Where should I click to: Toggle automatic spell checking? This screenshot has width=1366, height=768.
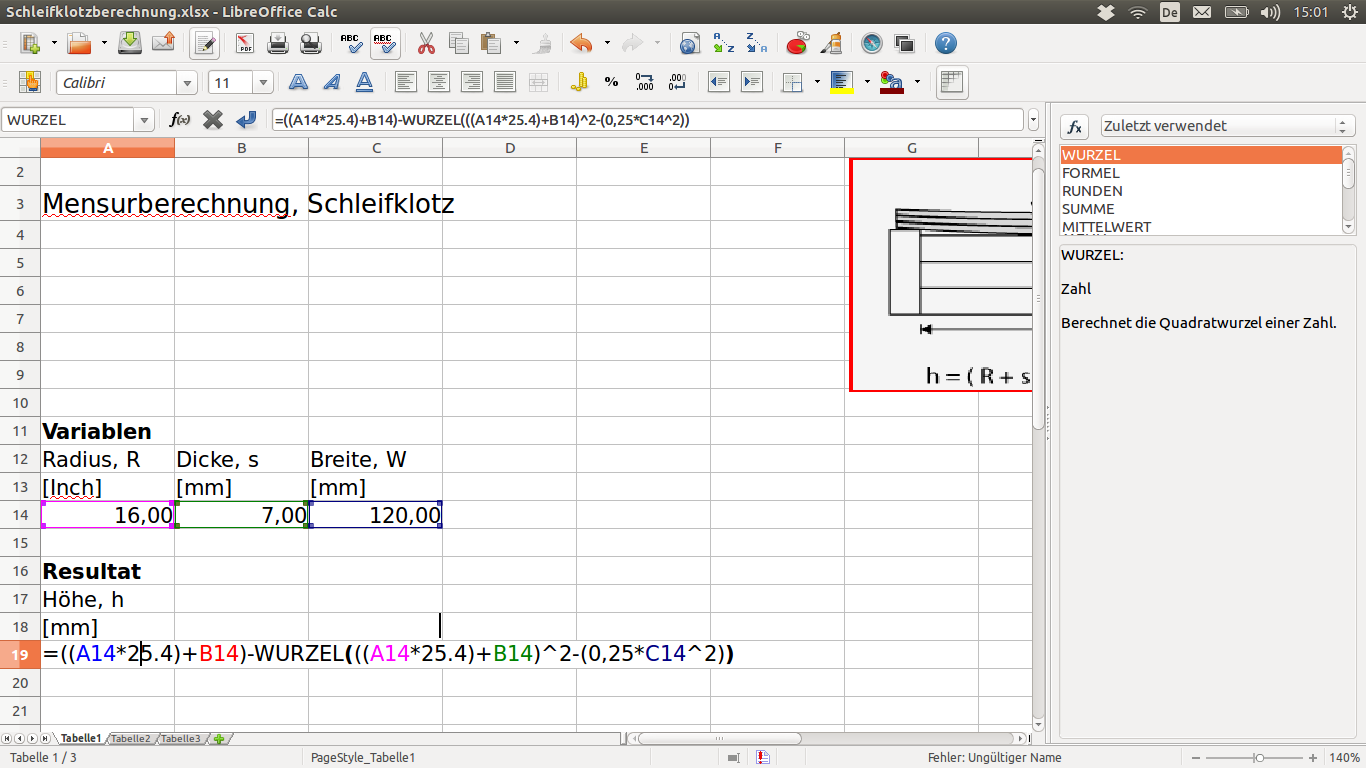(385, 44)
